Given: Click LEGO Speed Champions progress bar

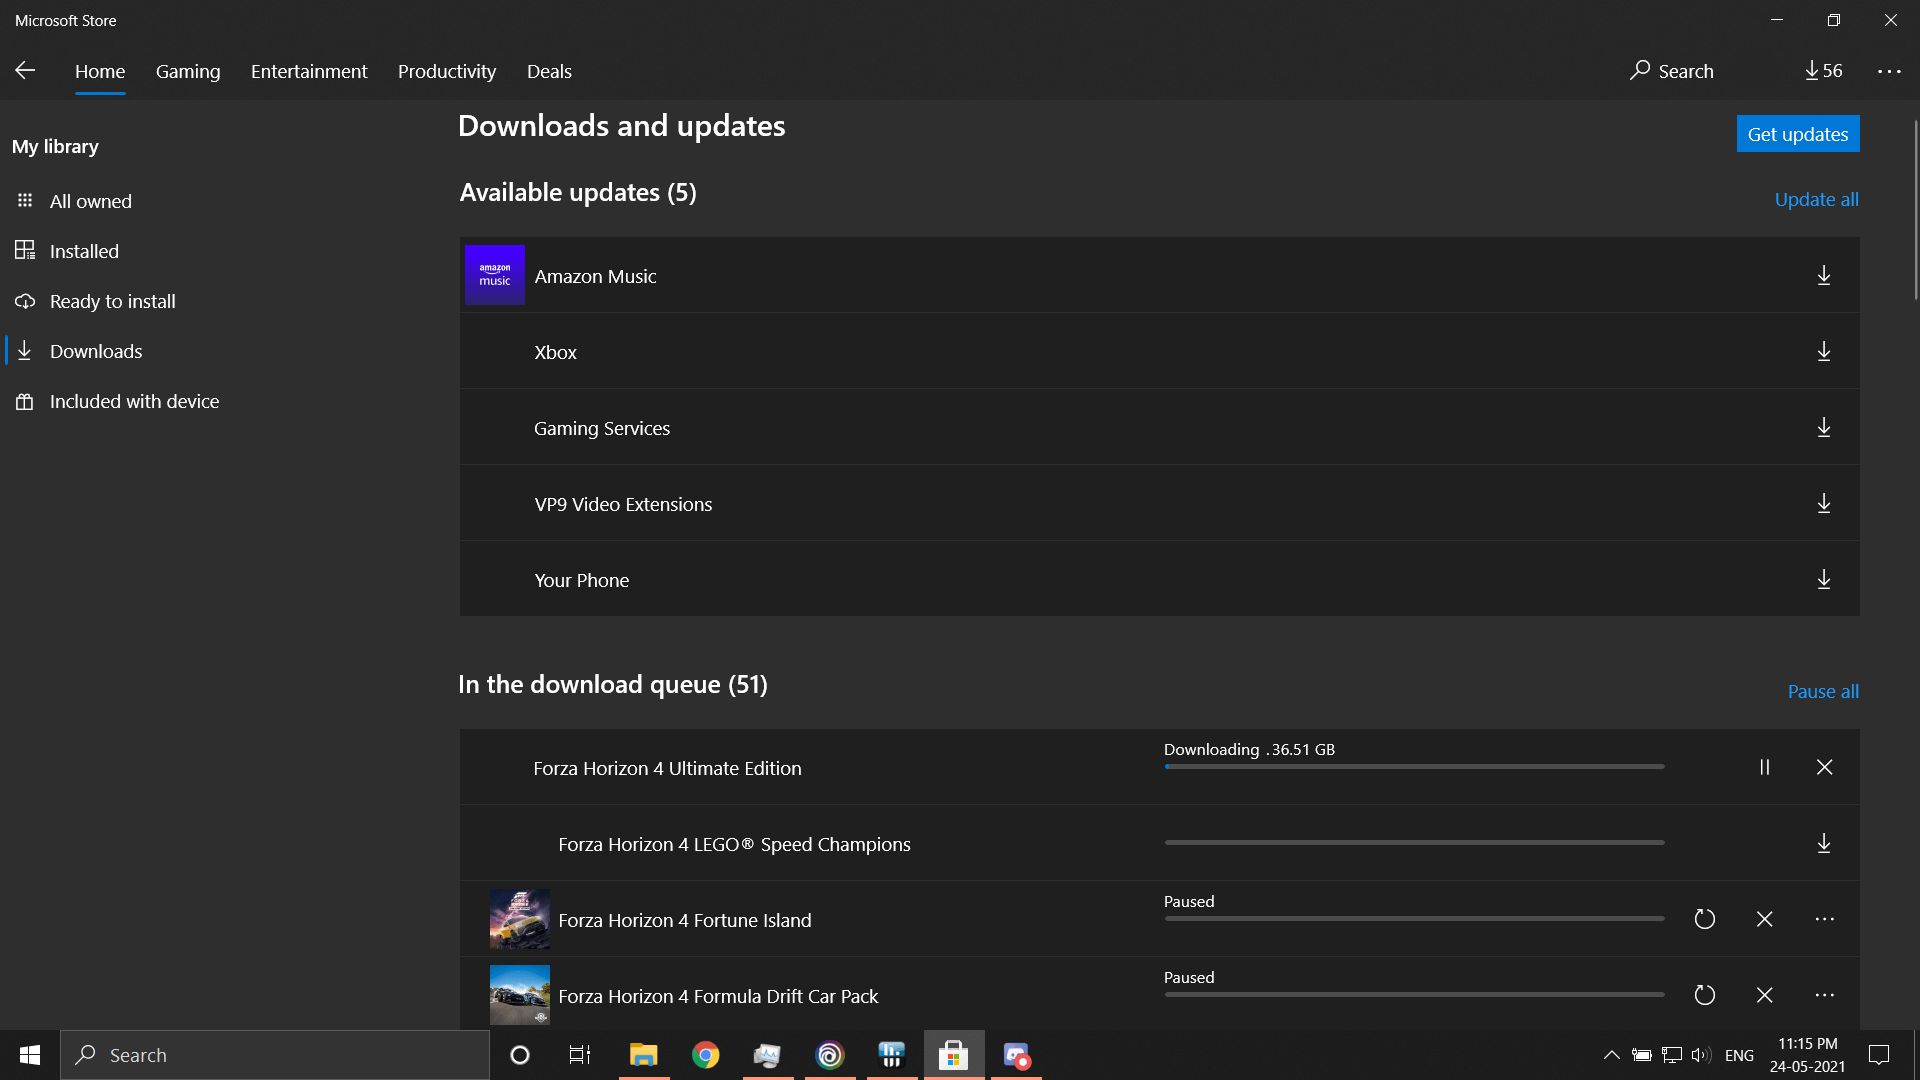Looking at the screenshot, I should 1414,843.
